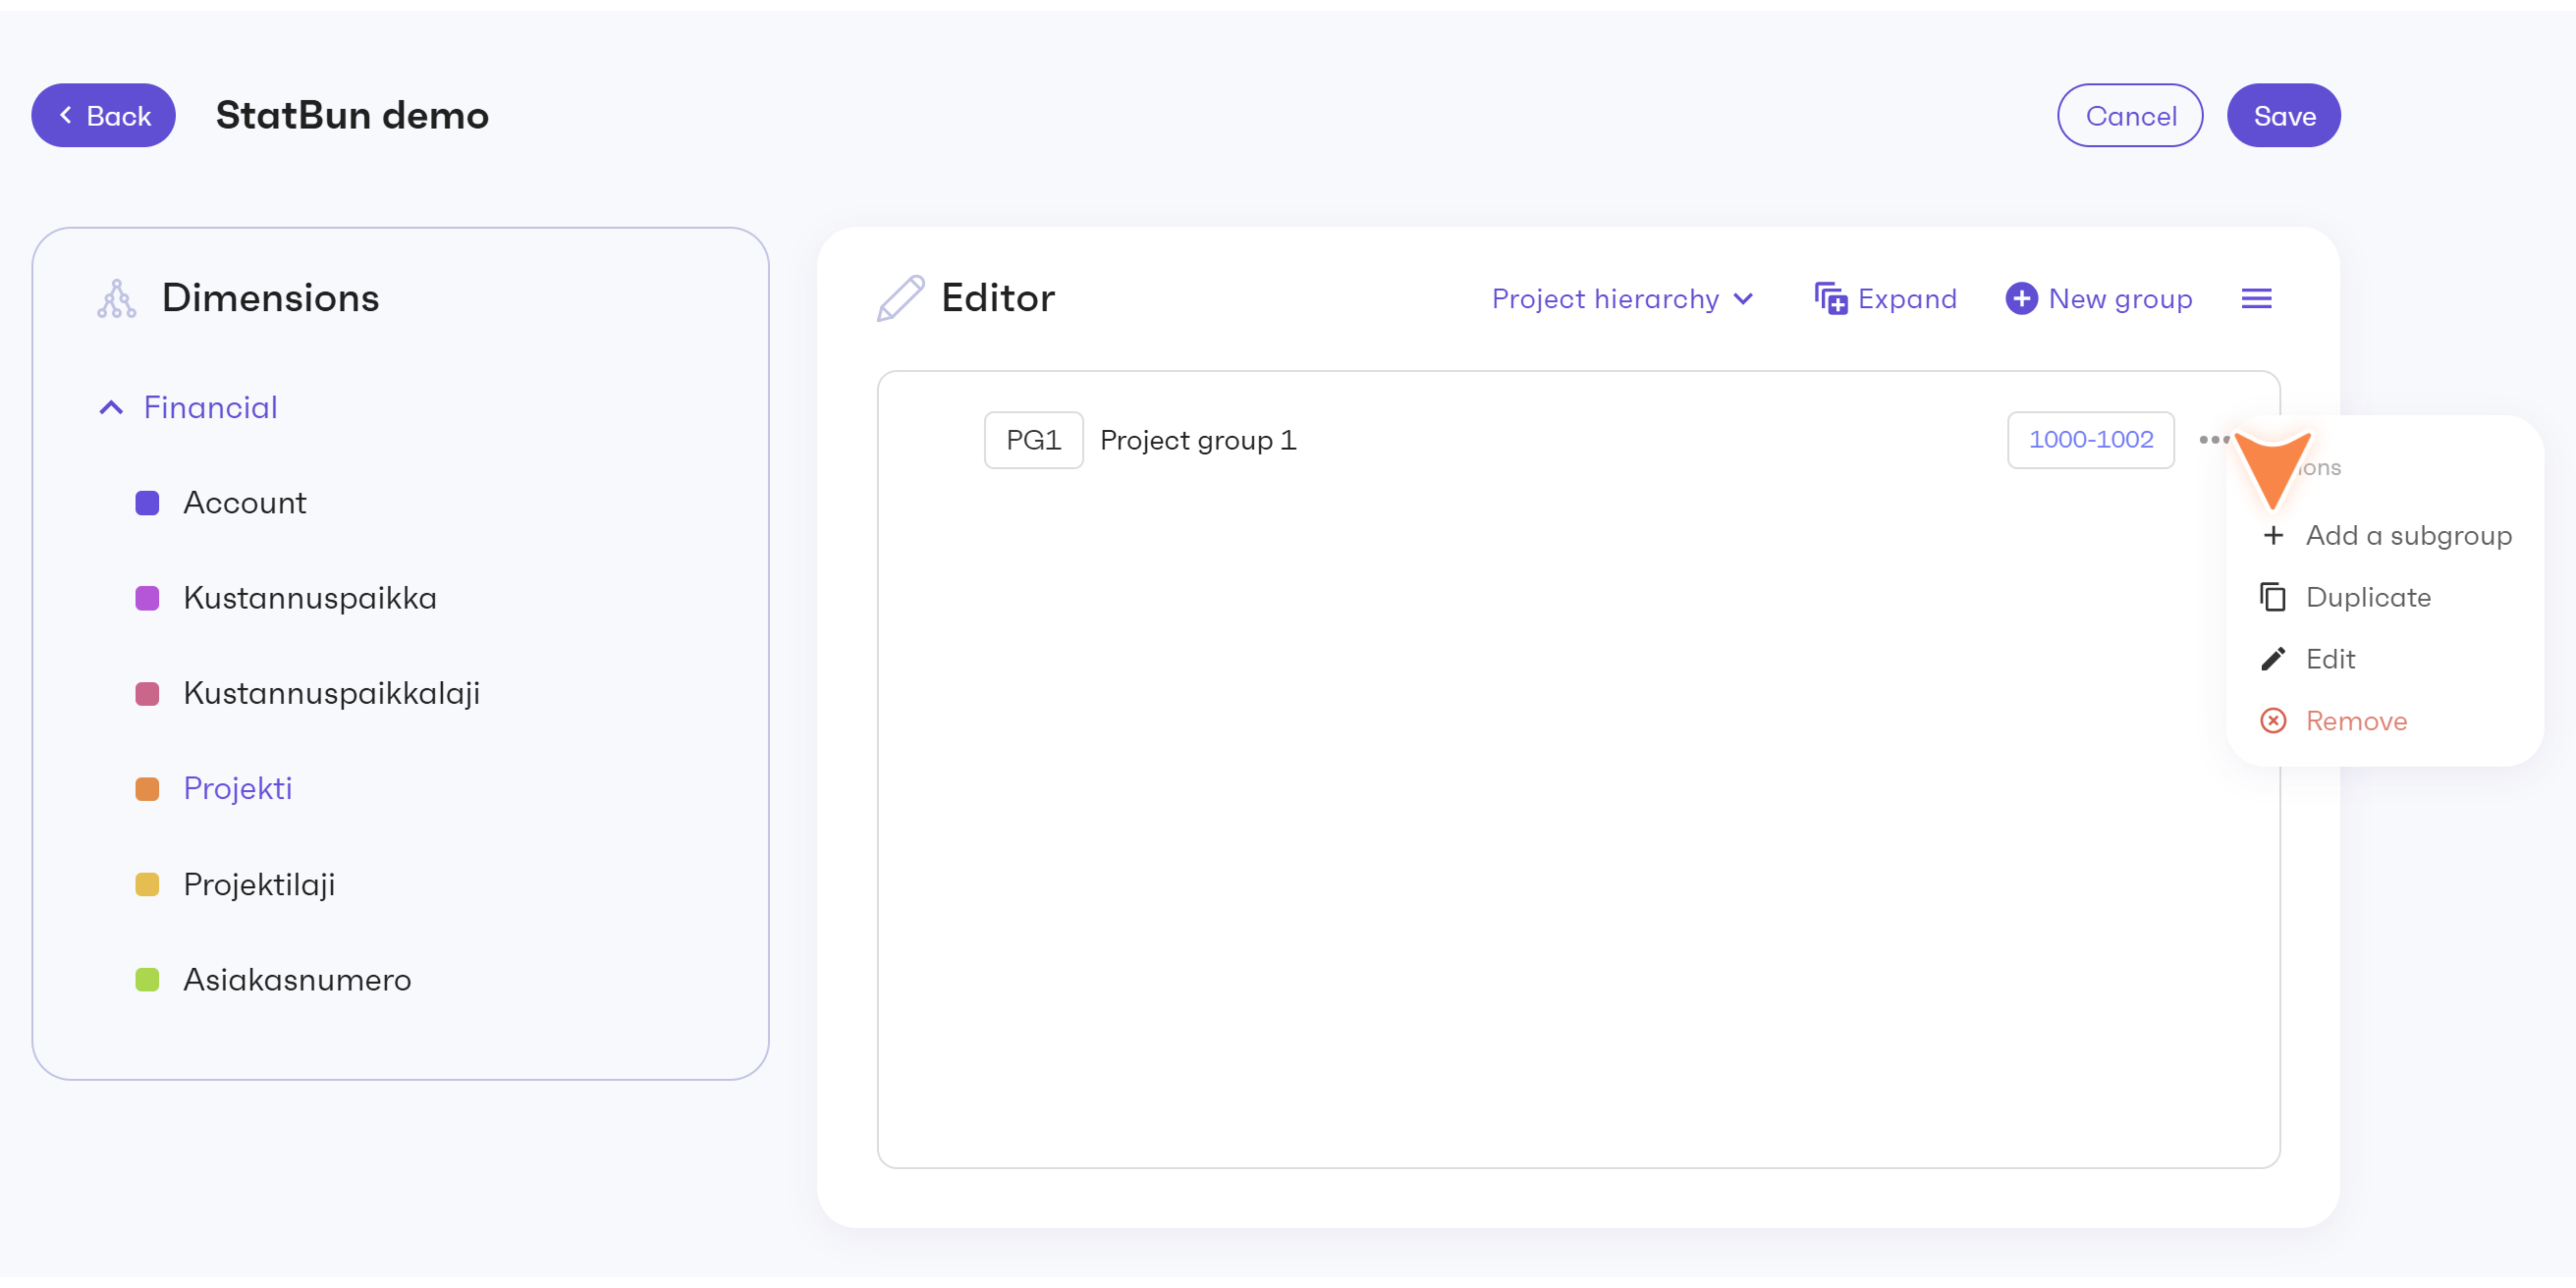Image resolution: width=2576 pixels, height=1288 pixels.
Task: Click the Duplicate copy icon
Action: coord(2273,598)
